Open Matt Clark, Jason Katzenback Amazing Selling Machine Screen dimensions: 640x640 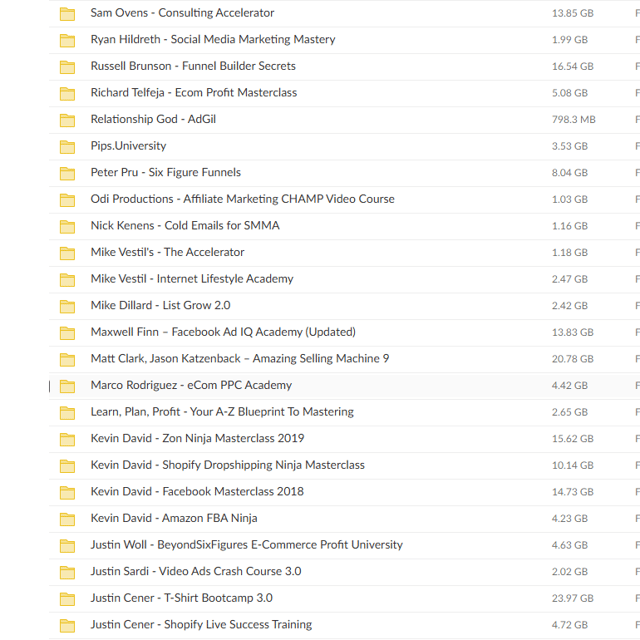pyautogui.click(x=240, y=359)
